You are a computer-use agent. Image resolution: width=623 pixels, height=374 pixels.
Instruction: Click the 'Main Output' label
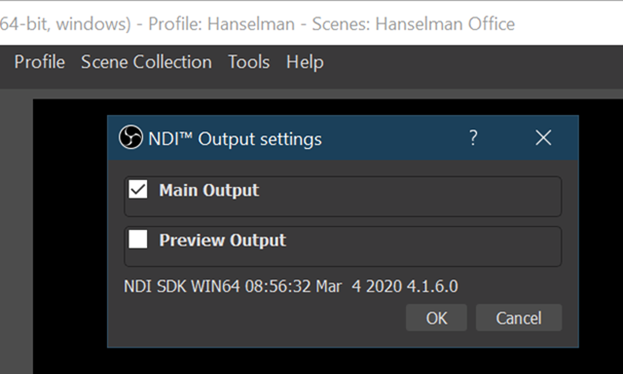[x=209, y=190]
